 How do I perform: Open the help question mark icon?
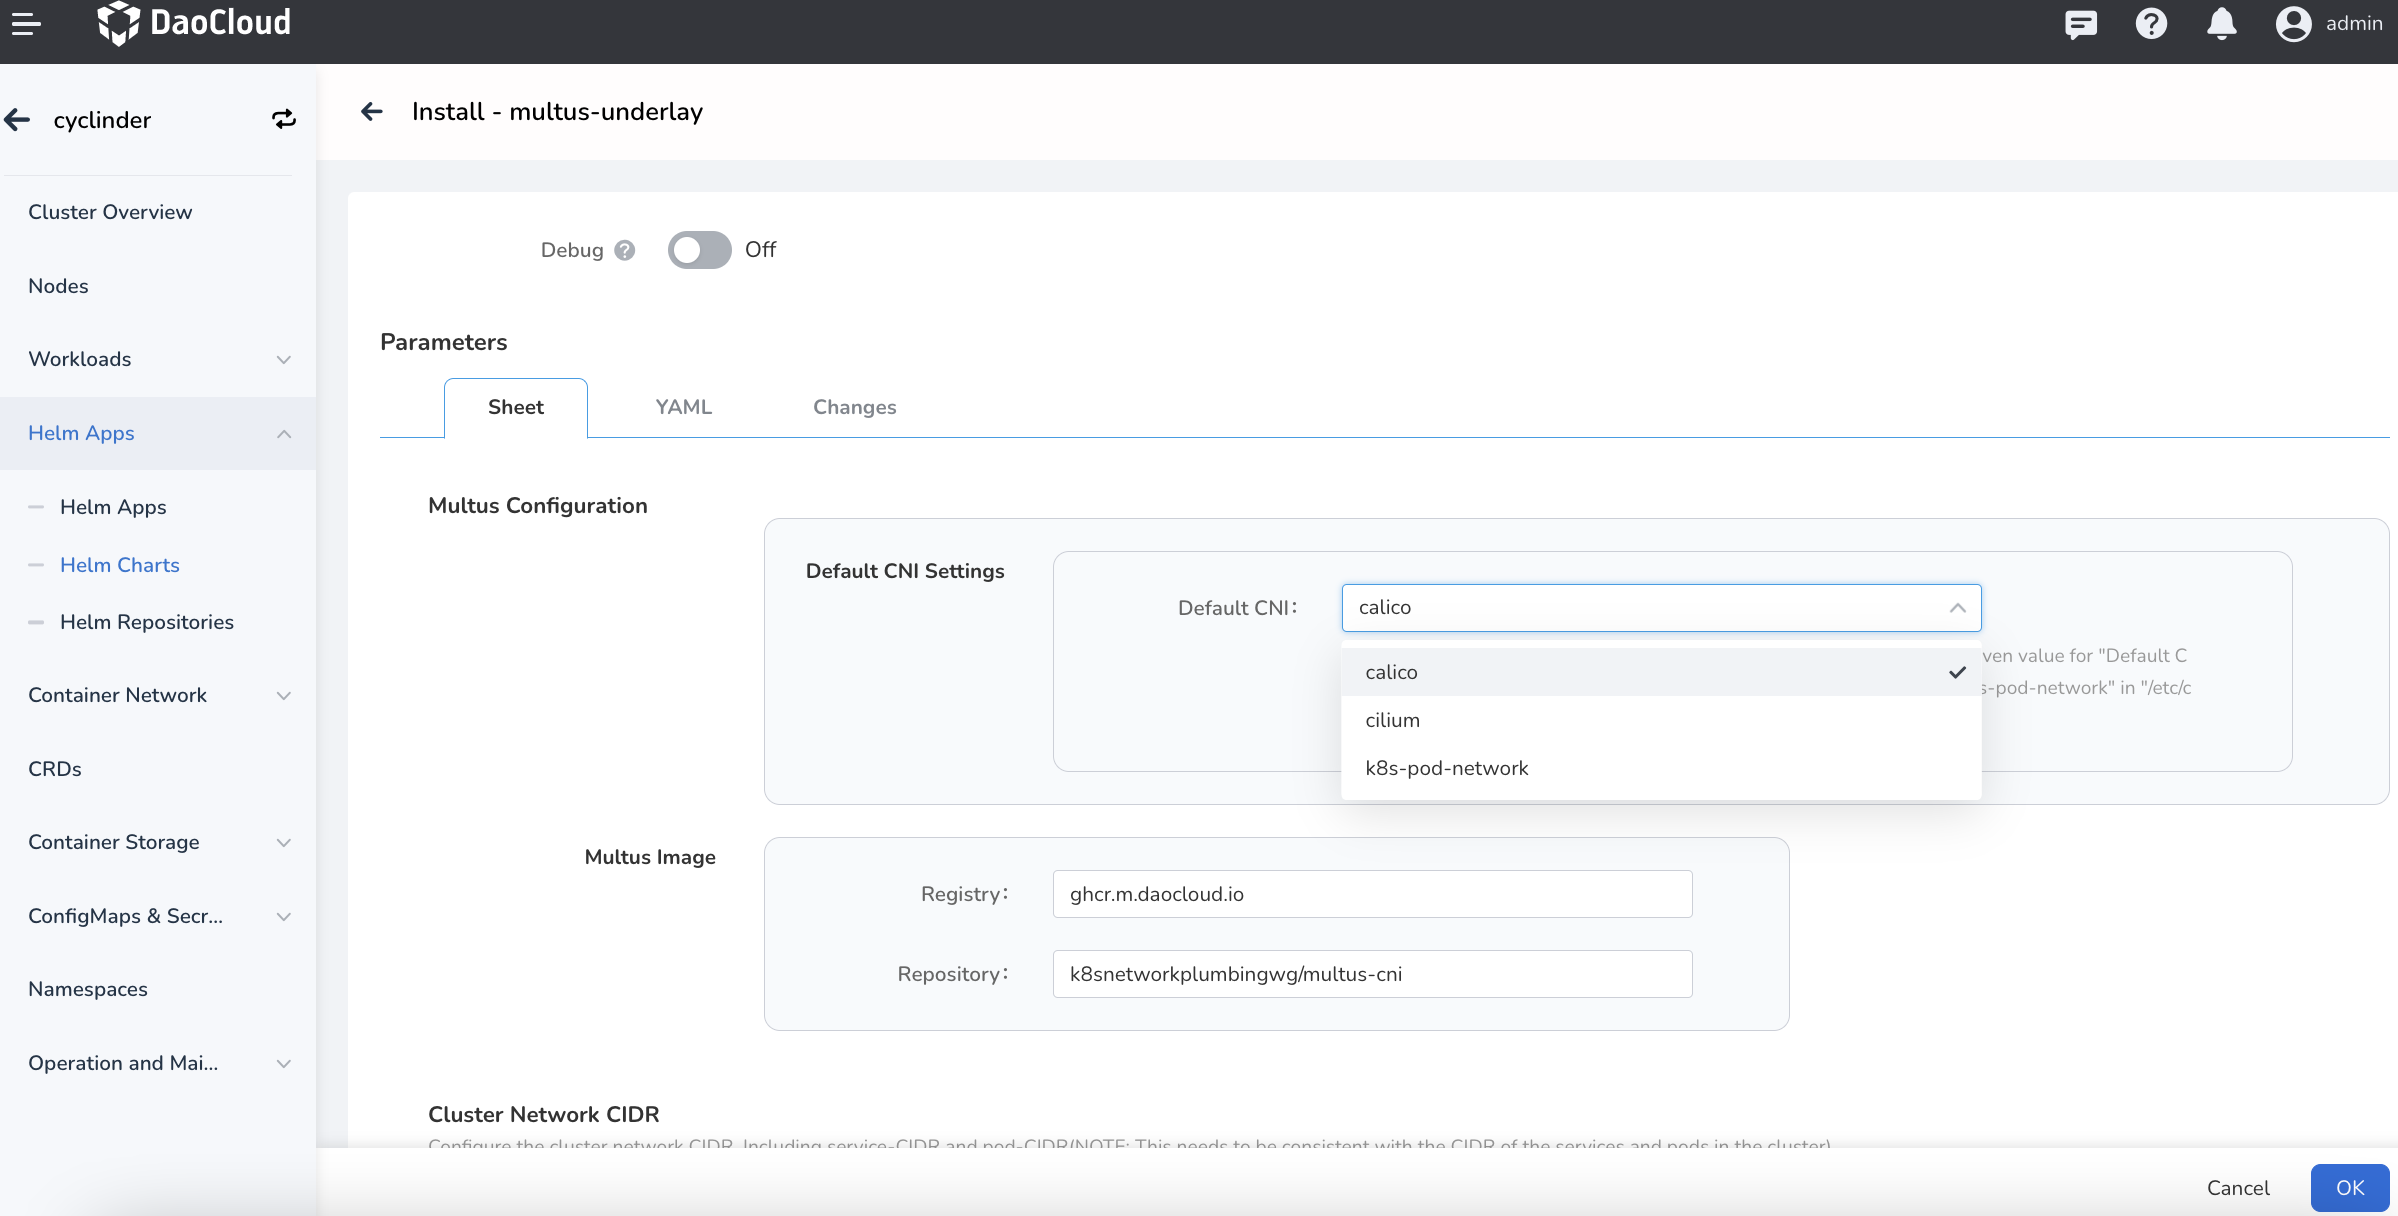[2151, 23]
